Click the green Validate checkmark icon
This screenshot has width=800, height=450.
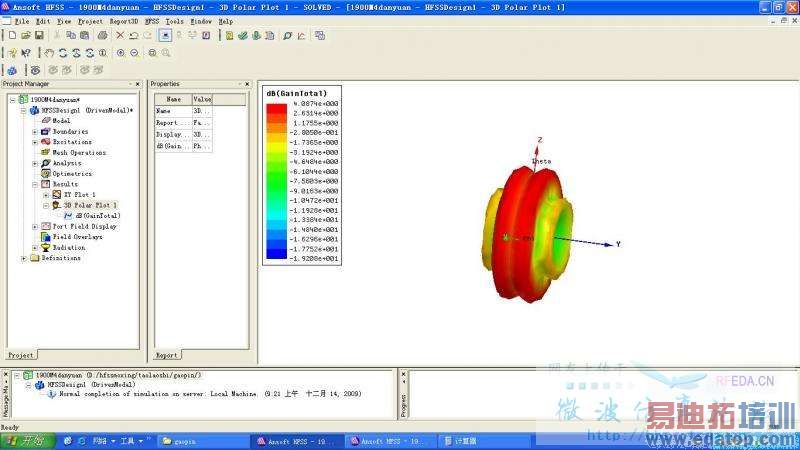point(243,35)
